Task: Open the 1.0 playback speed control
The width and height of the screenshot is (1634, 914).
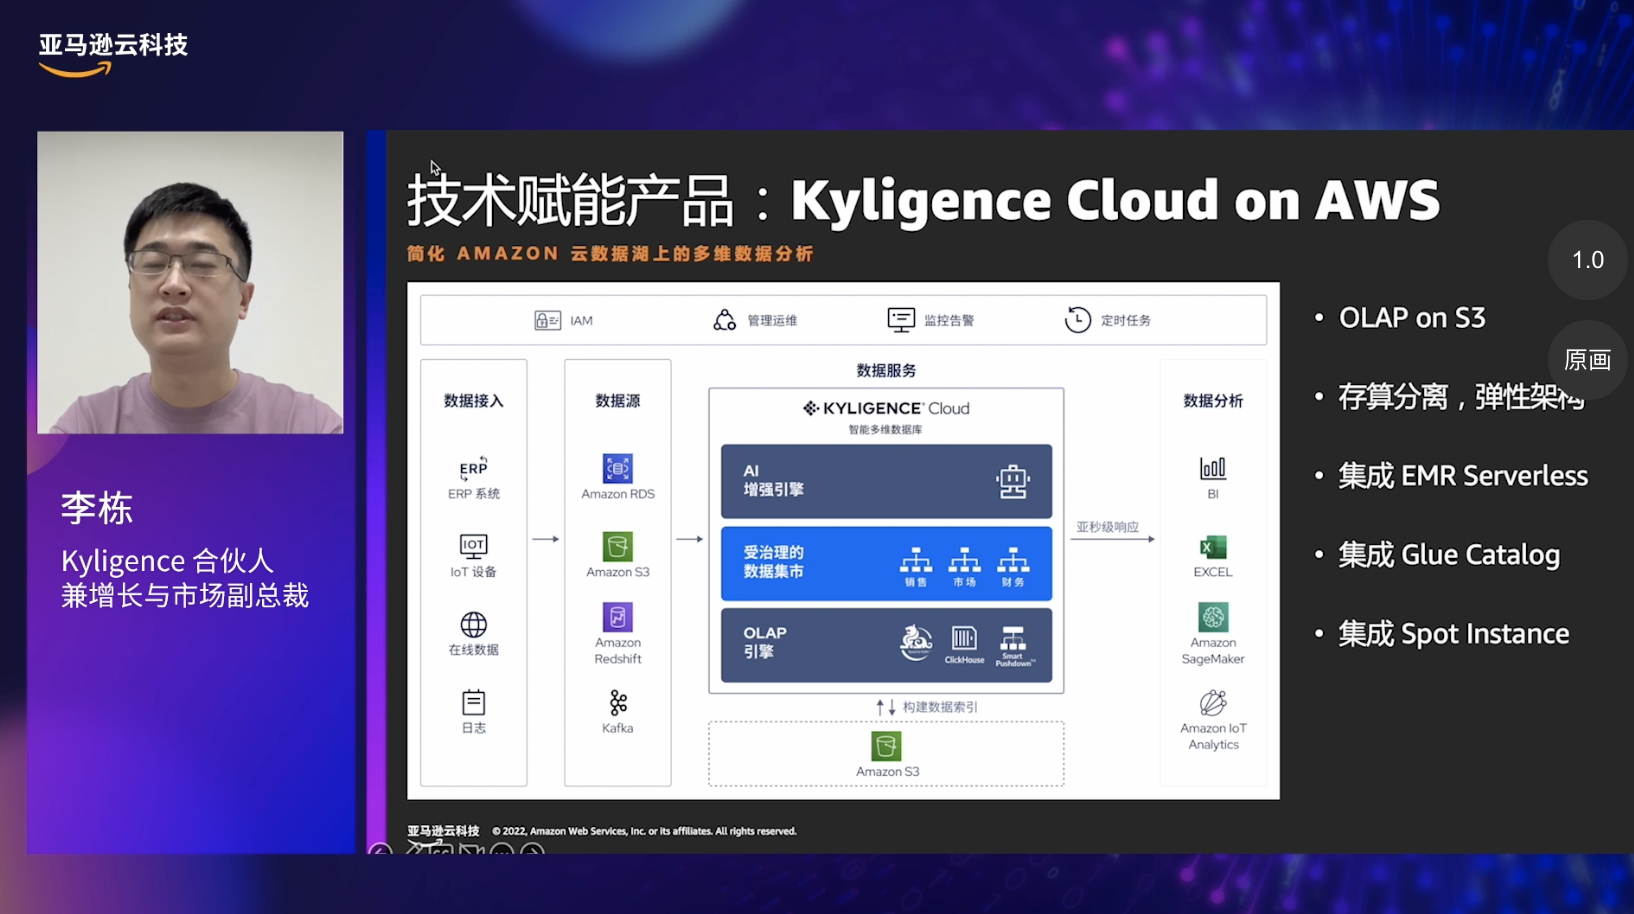Action: 1588,260
